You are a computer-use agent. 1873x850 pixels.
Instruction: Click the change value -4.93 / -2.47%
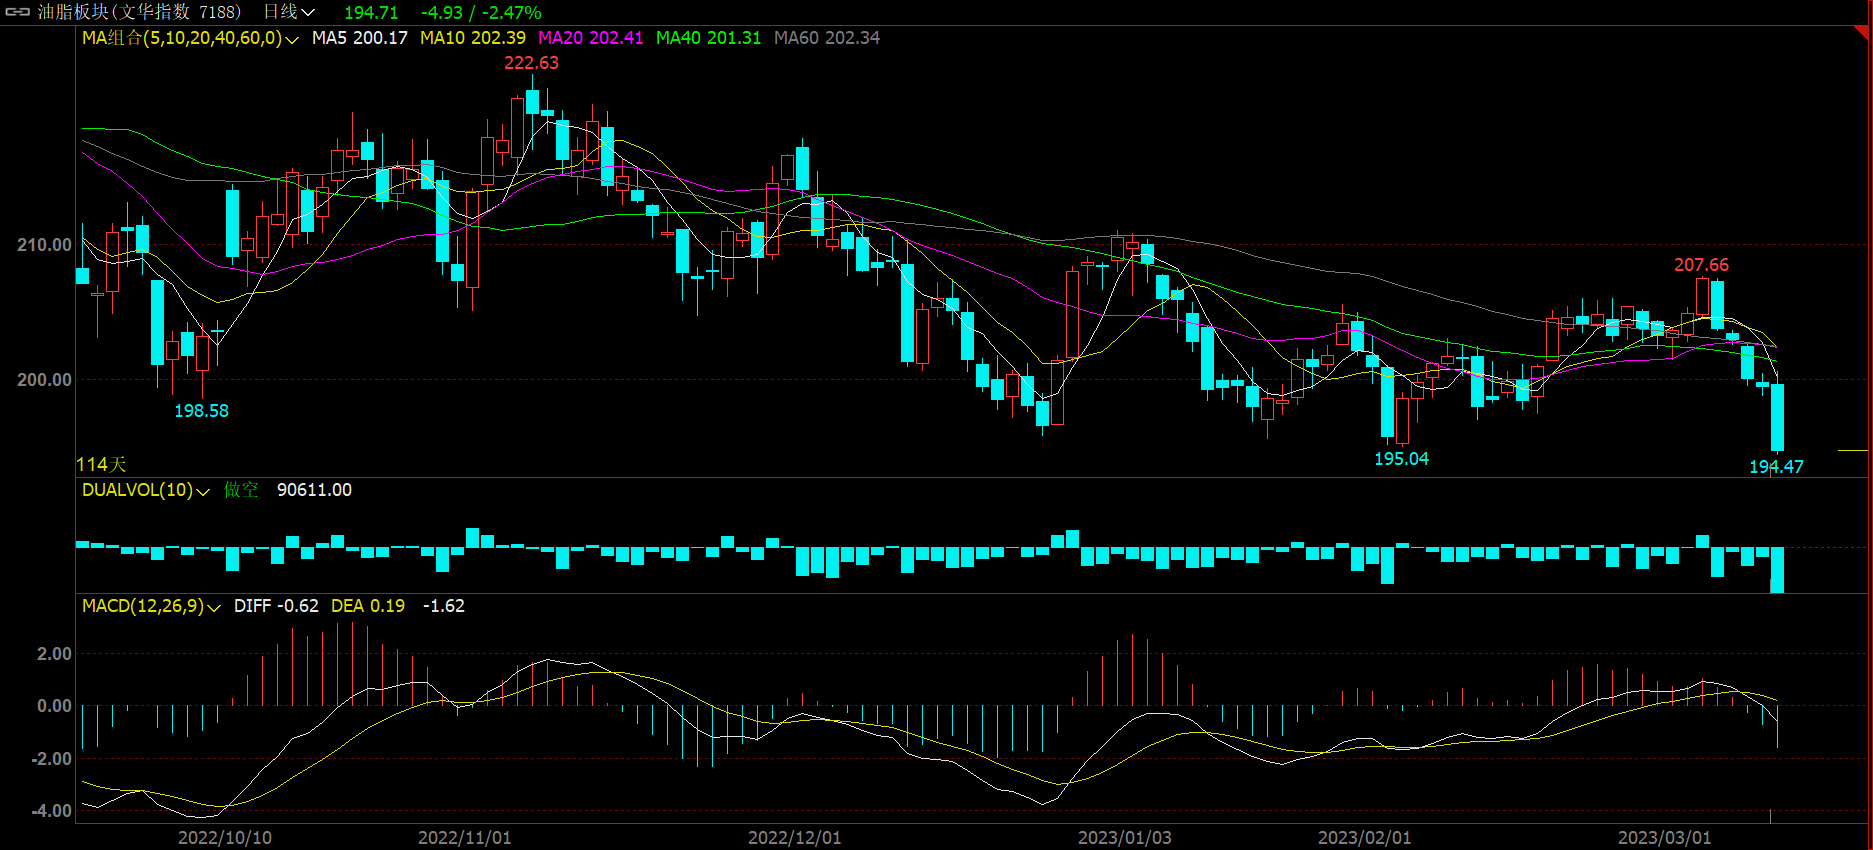click(x=481, y=13)
